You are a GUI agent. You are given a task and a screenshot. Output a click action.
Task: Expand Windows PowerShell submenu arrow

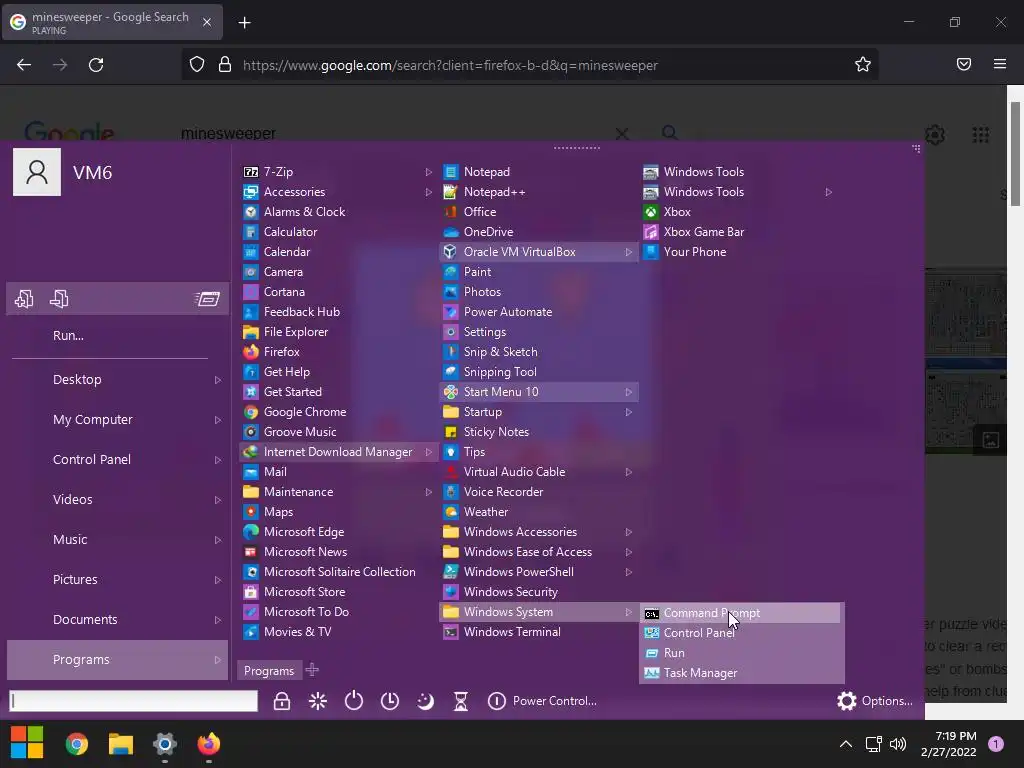[x=628, y=572]
